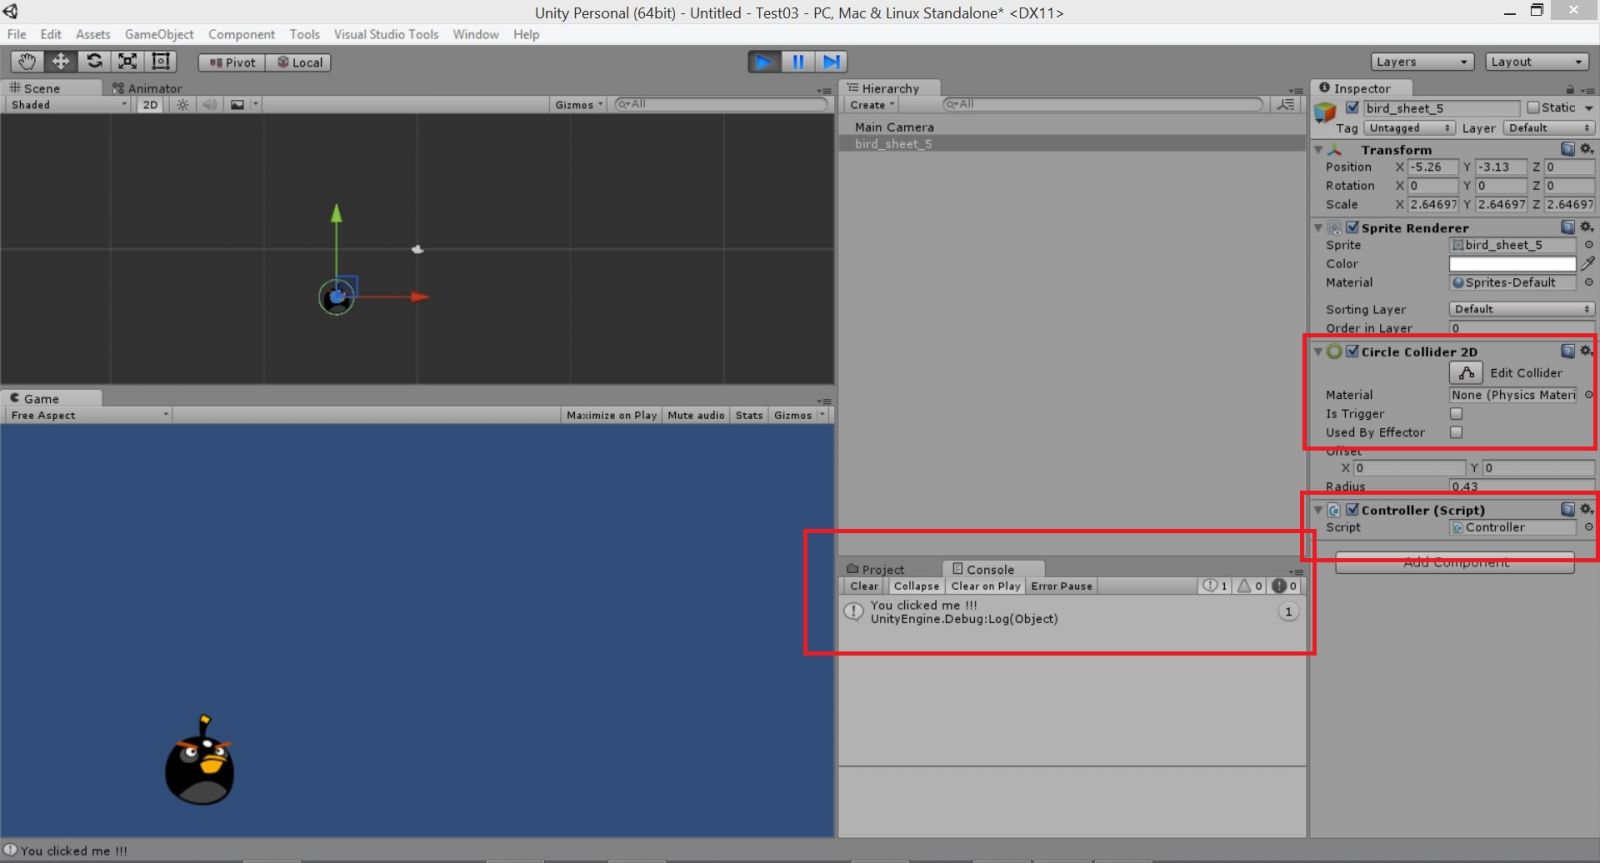Image resolution: width=1600 pixels, height=863 pixels.
Task: Open the Layers dropdown
Action: (1422, 62)
